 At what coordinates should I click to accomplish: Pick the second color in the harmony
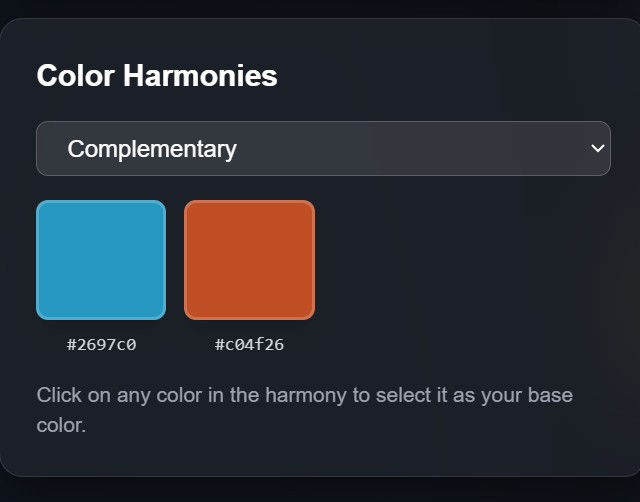[249, 260]
